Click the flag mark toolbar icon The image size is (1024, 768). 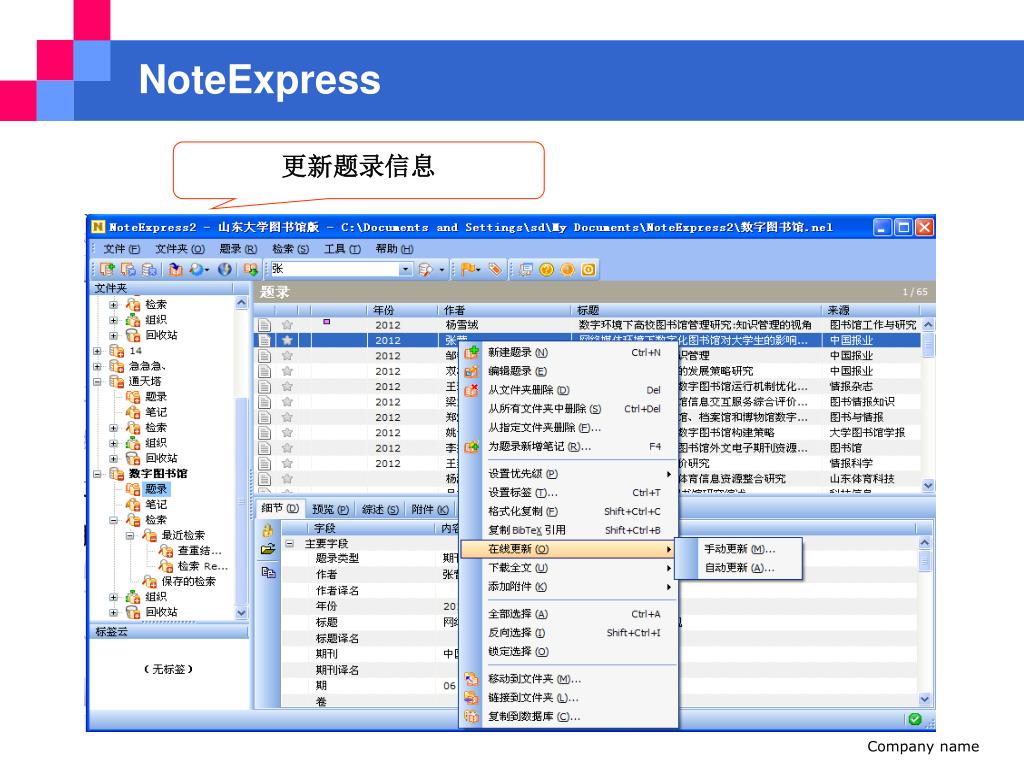(468, 269)
